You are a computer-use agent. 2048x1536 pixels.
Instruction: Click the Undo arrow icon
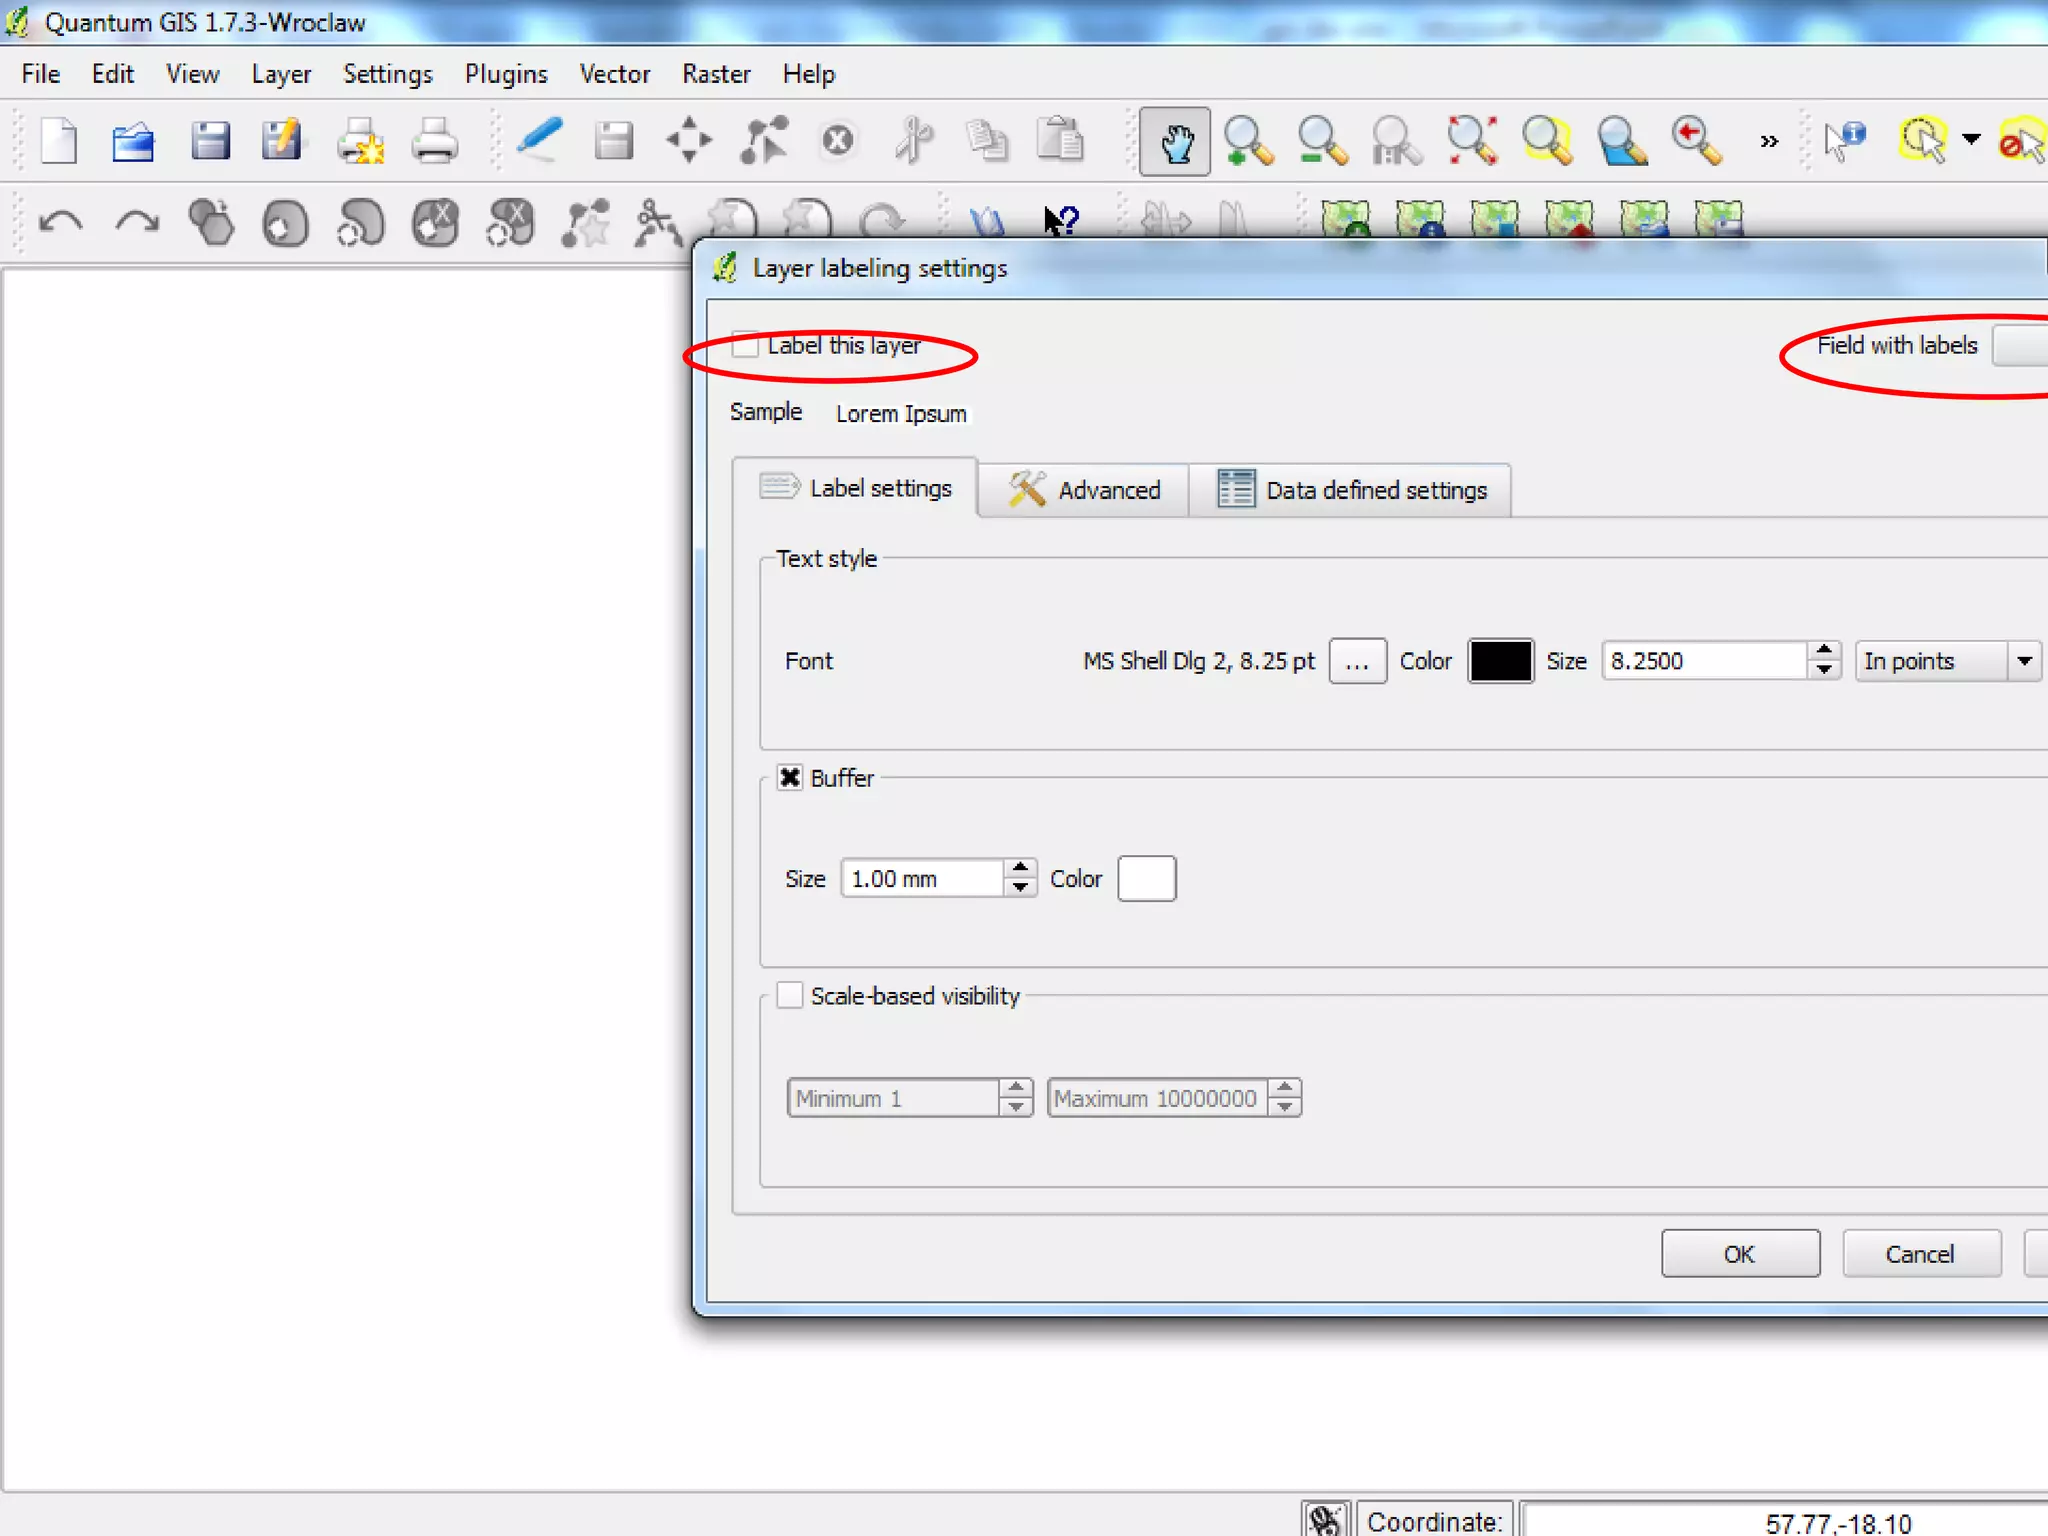60,222
